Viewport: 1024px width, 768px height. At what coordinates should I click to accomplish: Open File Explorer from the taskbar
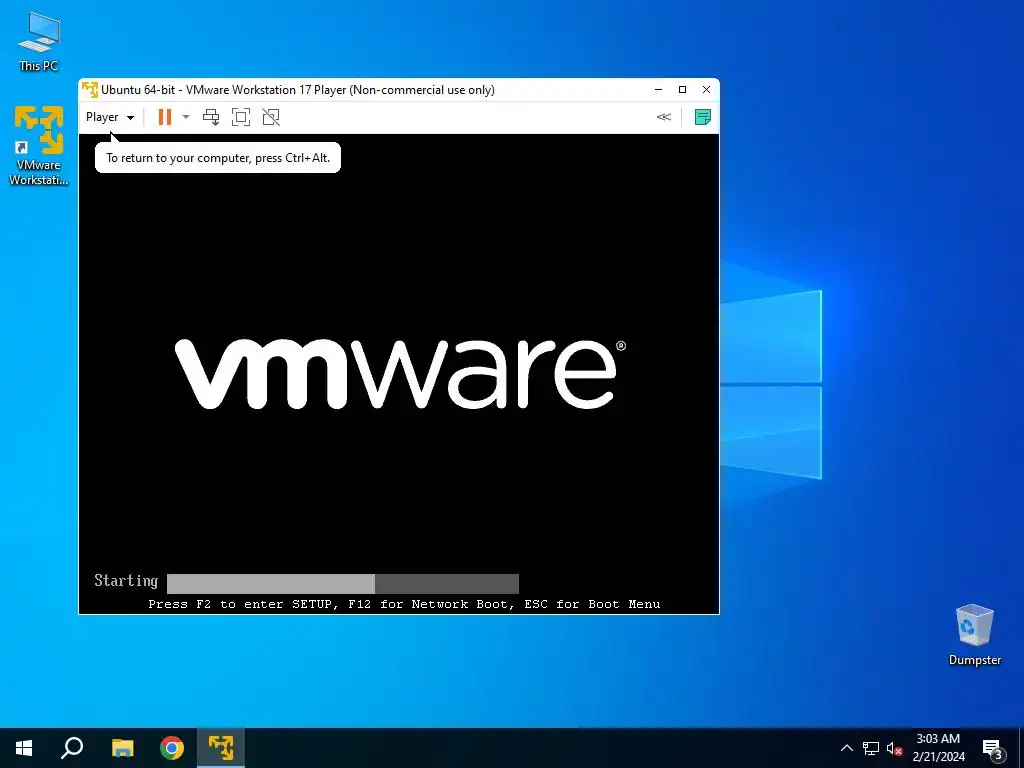122,748
